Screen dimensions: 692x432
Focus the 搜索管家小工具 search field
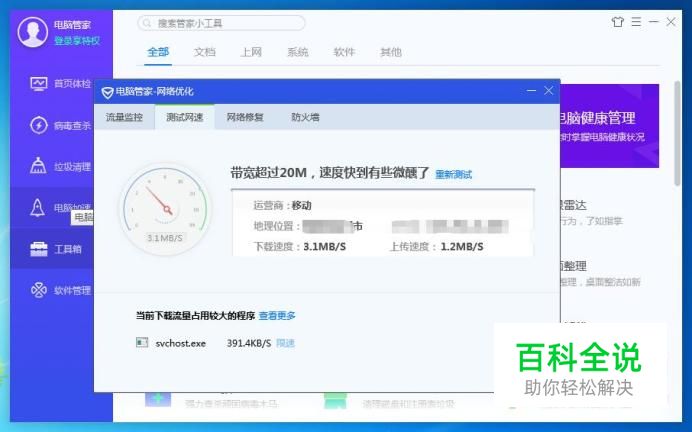[x=221, y=23]
